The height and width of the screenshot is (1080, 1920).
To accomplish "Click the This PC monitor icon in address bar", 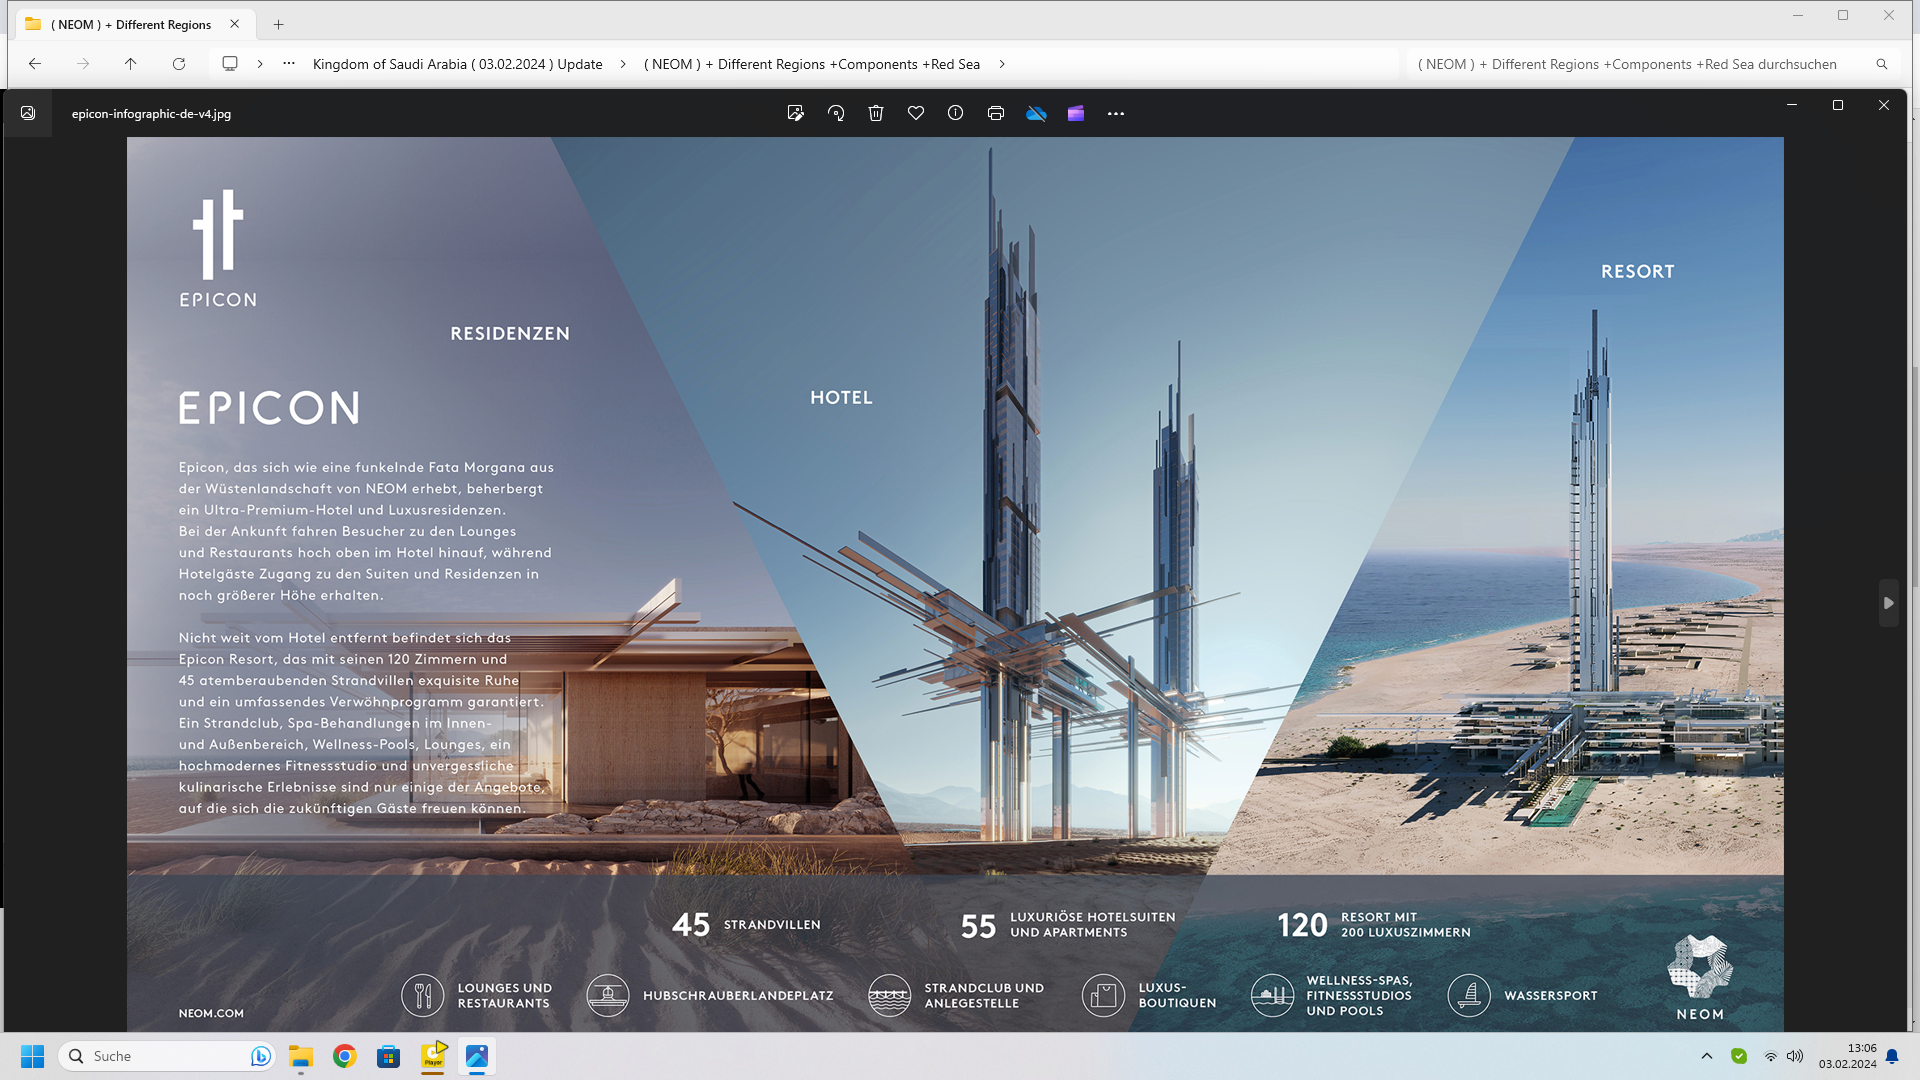I will [x=230, y=64].
